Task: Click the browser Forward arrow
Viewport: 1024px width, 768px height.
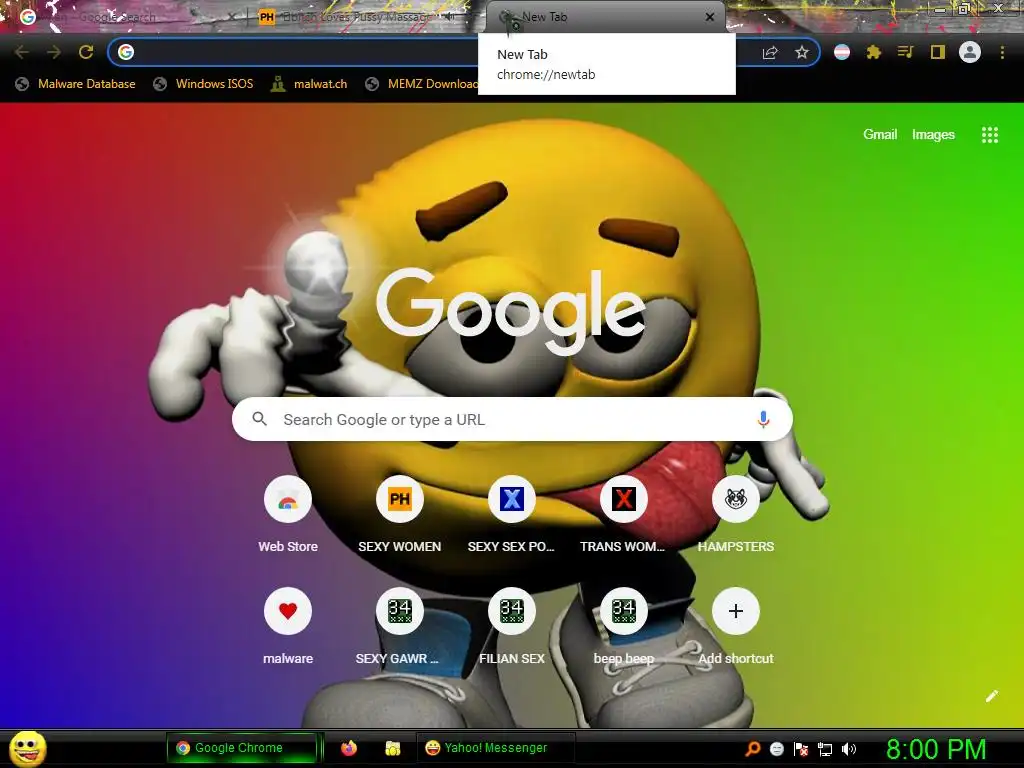Action: coord(54,52)
